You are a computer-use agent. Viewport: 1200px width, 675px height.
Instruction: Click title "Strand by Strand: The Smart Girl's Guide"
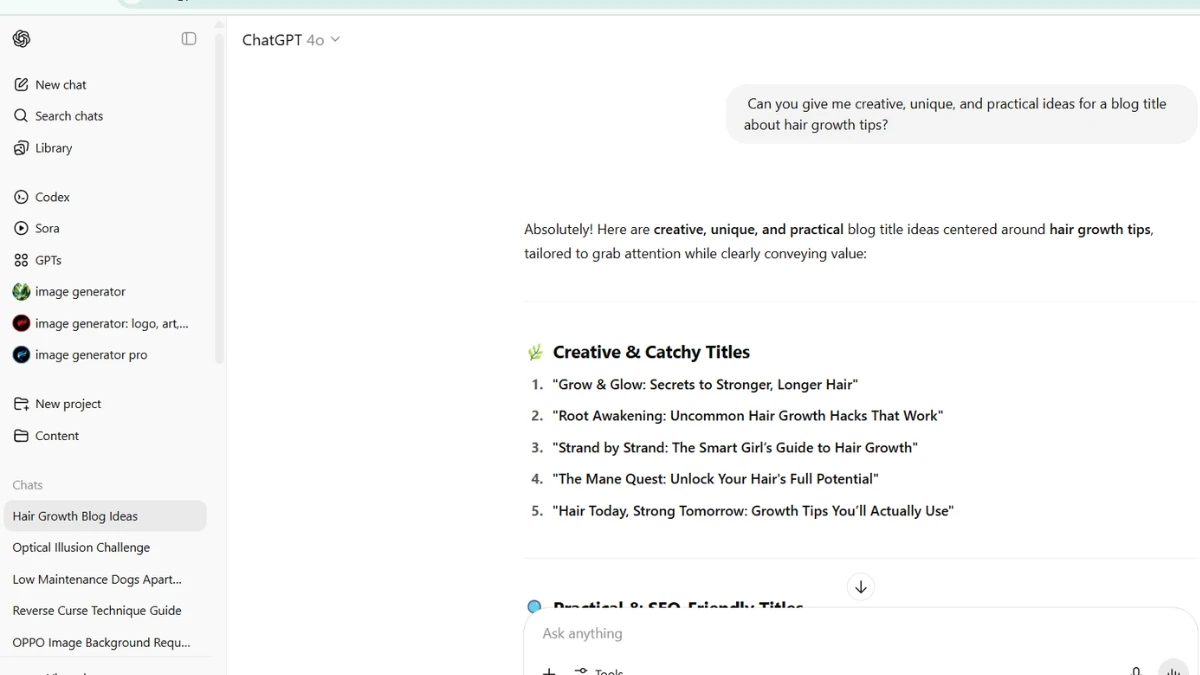coord(735,448)
